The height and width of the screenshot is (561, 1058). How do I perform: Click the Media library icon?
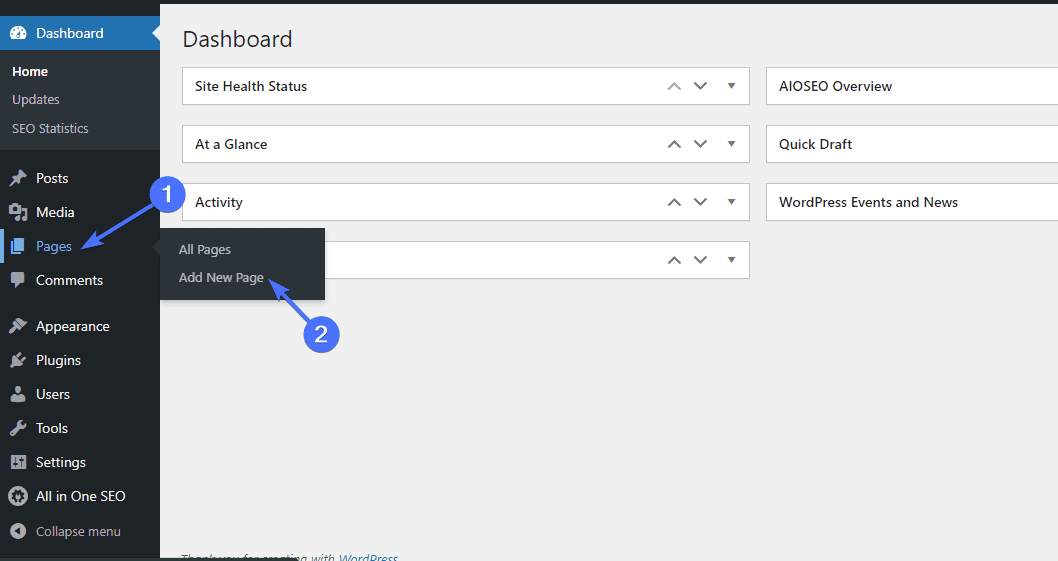coord(18,212)
